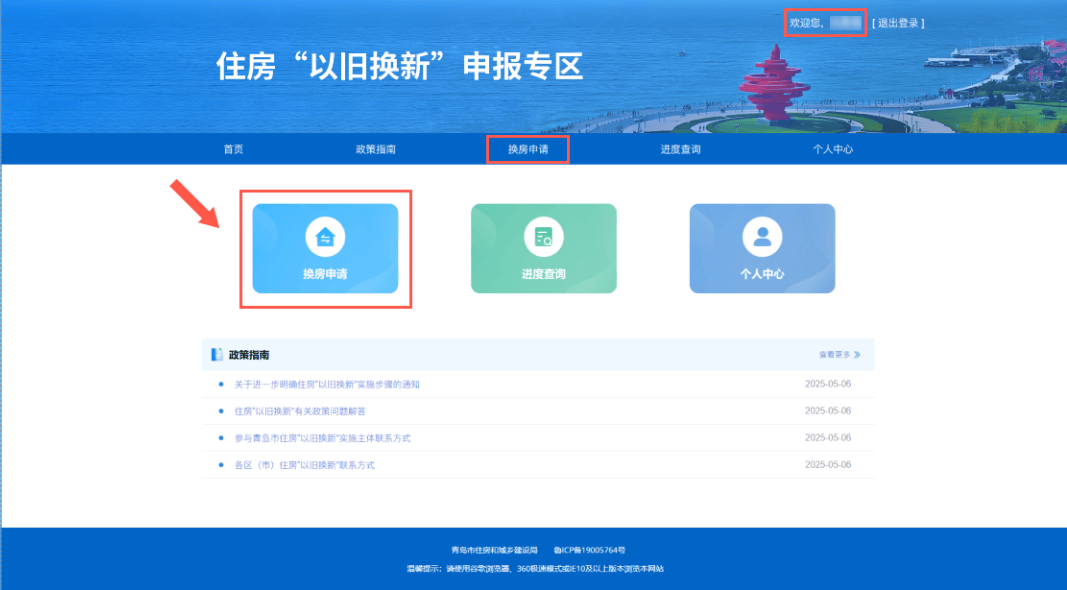Viewport: 1067px width, 590px height.
Task: Open 参与青岛市住房以旧换新实施主体联系方式
Action: 322,438
